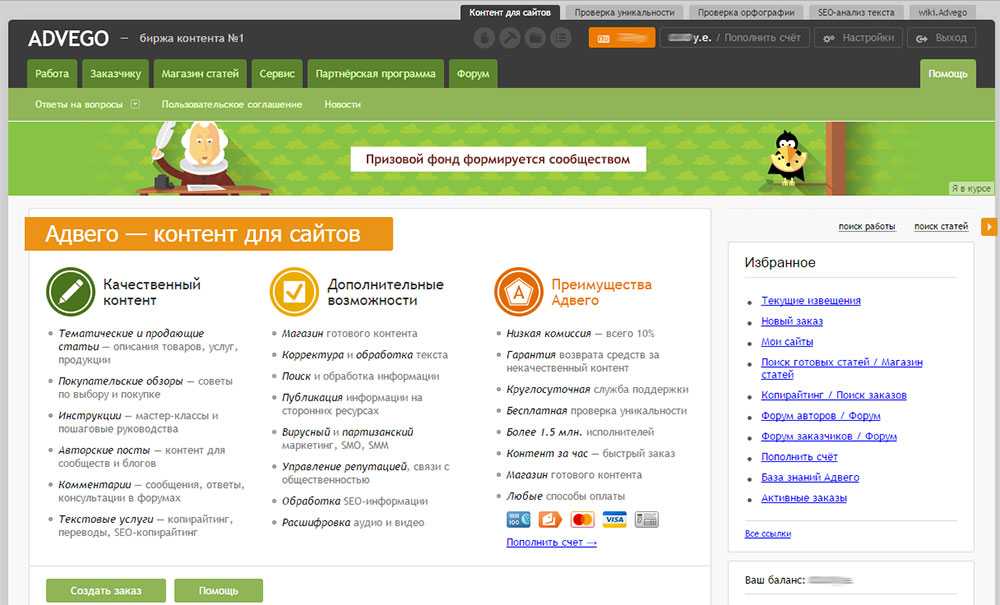Click the green pencil Качественный контент icon
The width and height of the screenshot is (1000, 605).
[71, 291]
